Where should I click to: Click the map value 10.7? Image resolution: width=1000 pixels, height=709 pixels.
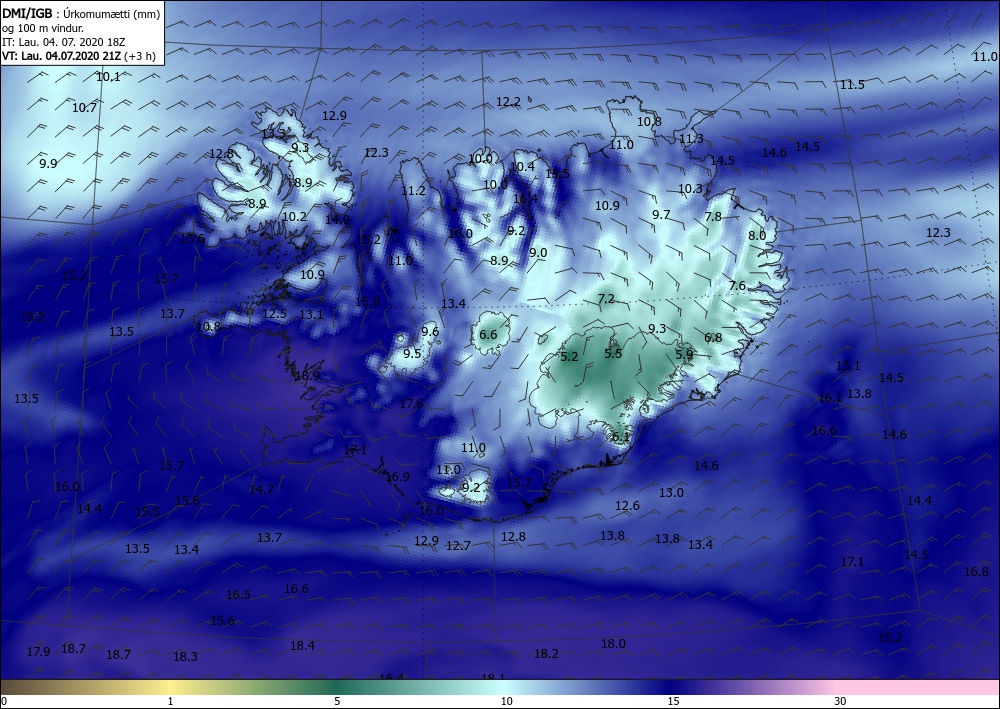pyautogui.click(x=84, y=108)
